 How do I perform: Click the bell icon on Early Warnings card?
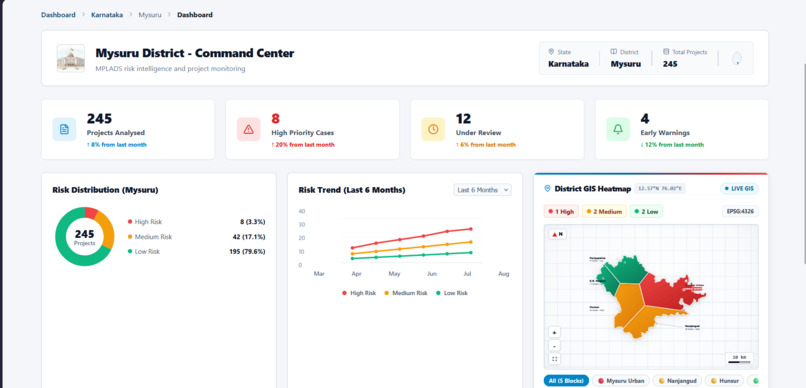[x=618, y=129]
